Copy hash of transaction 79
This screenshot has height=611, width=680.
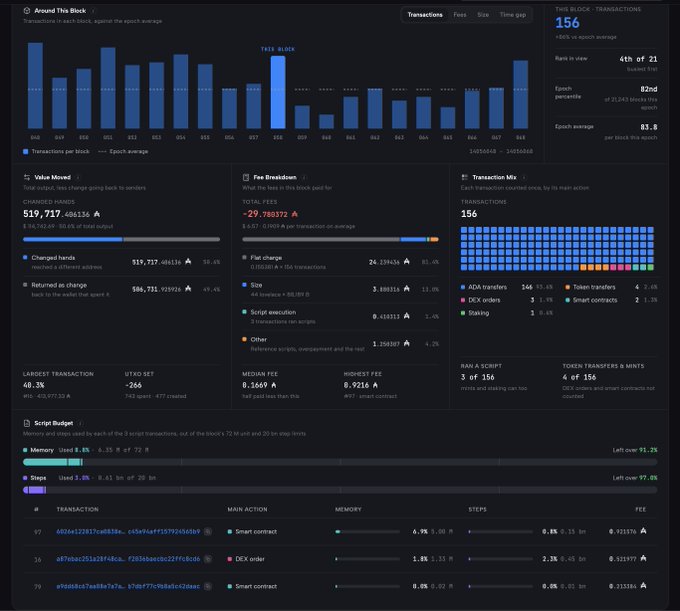pyautogui.click(x=208, y=586)
